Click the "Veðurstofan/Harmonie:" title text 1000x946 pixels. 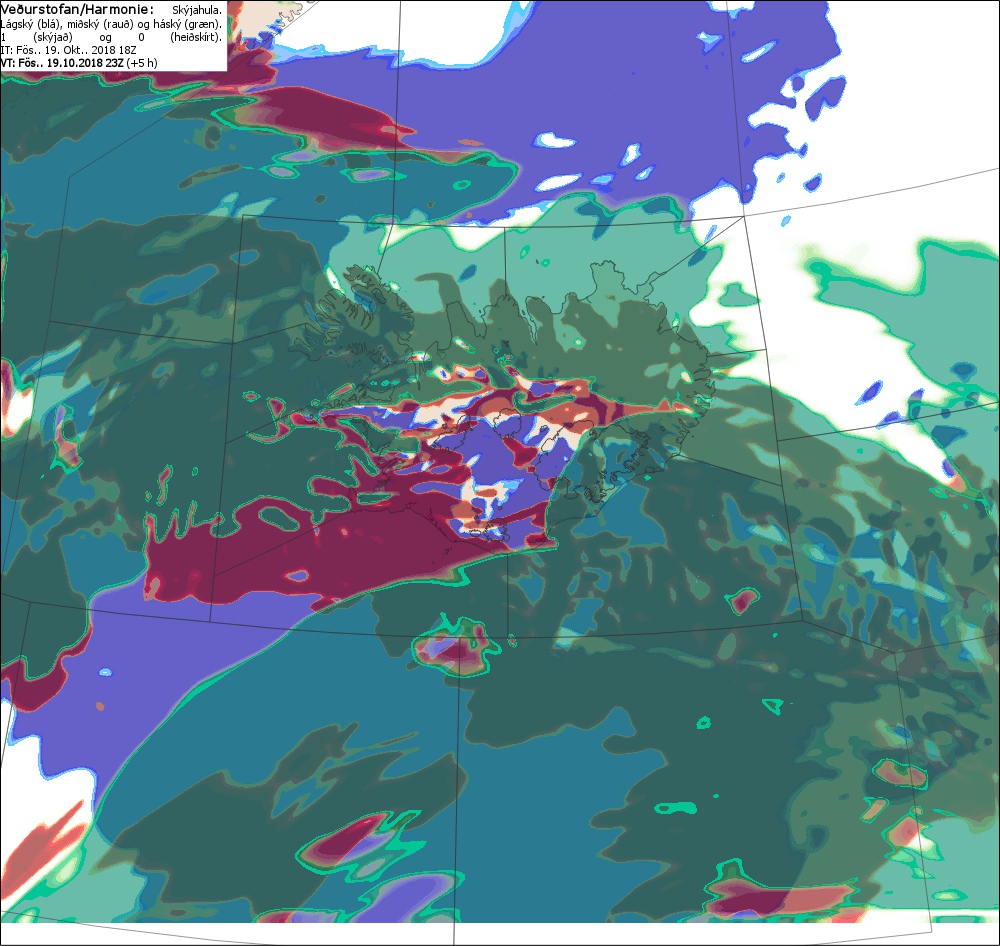[x=77, y=10]
